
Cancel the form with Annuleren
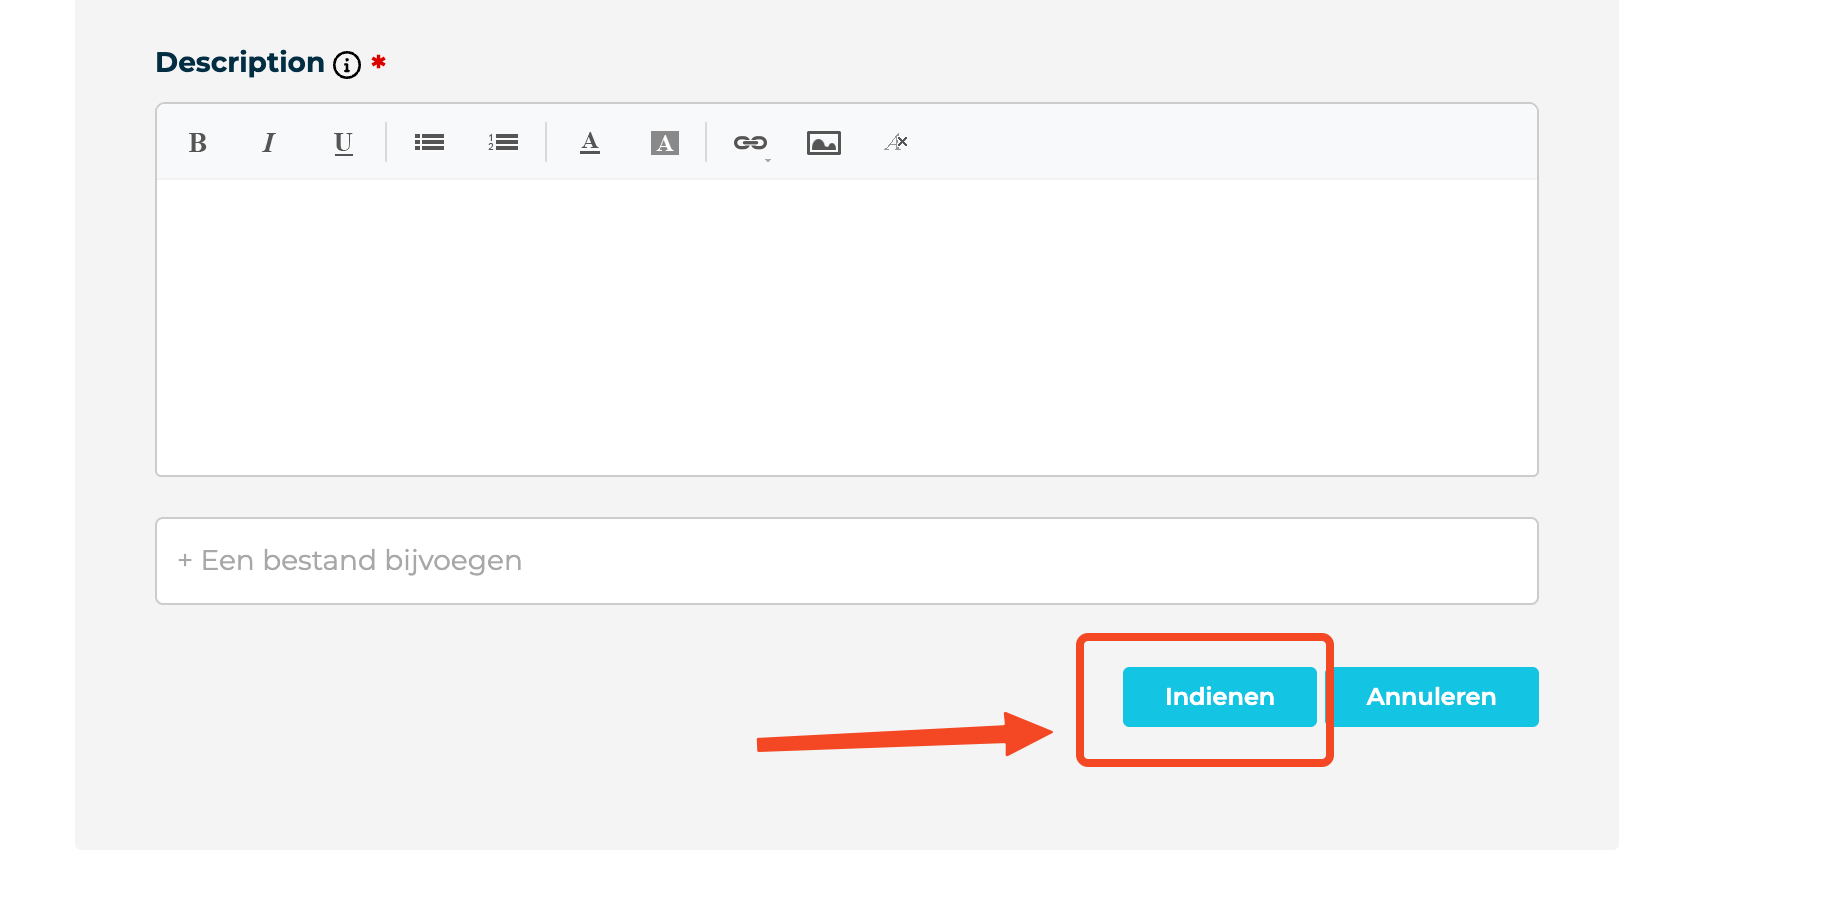[1431, 697]
